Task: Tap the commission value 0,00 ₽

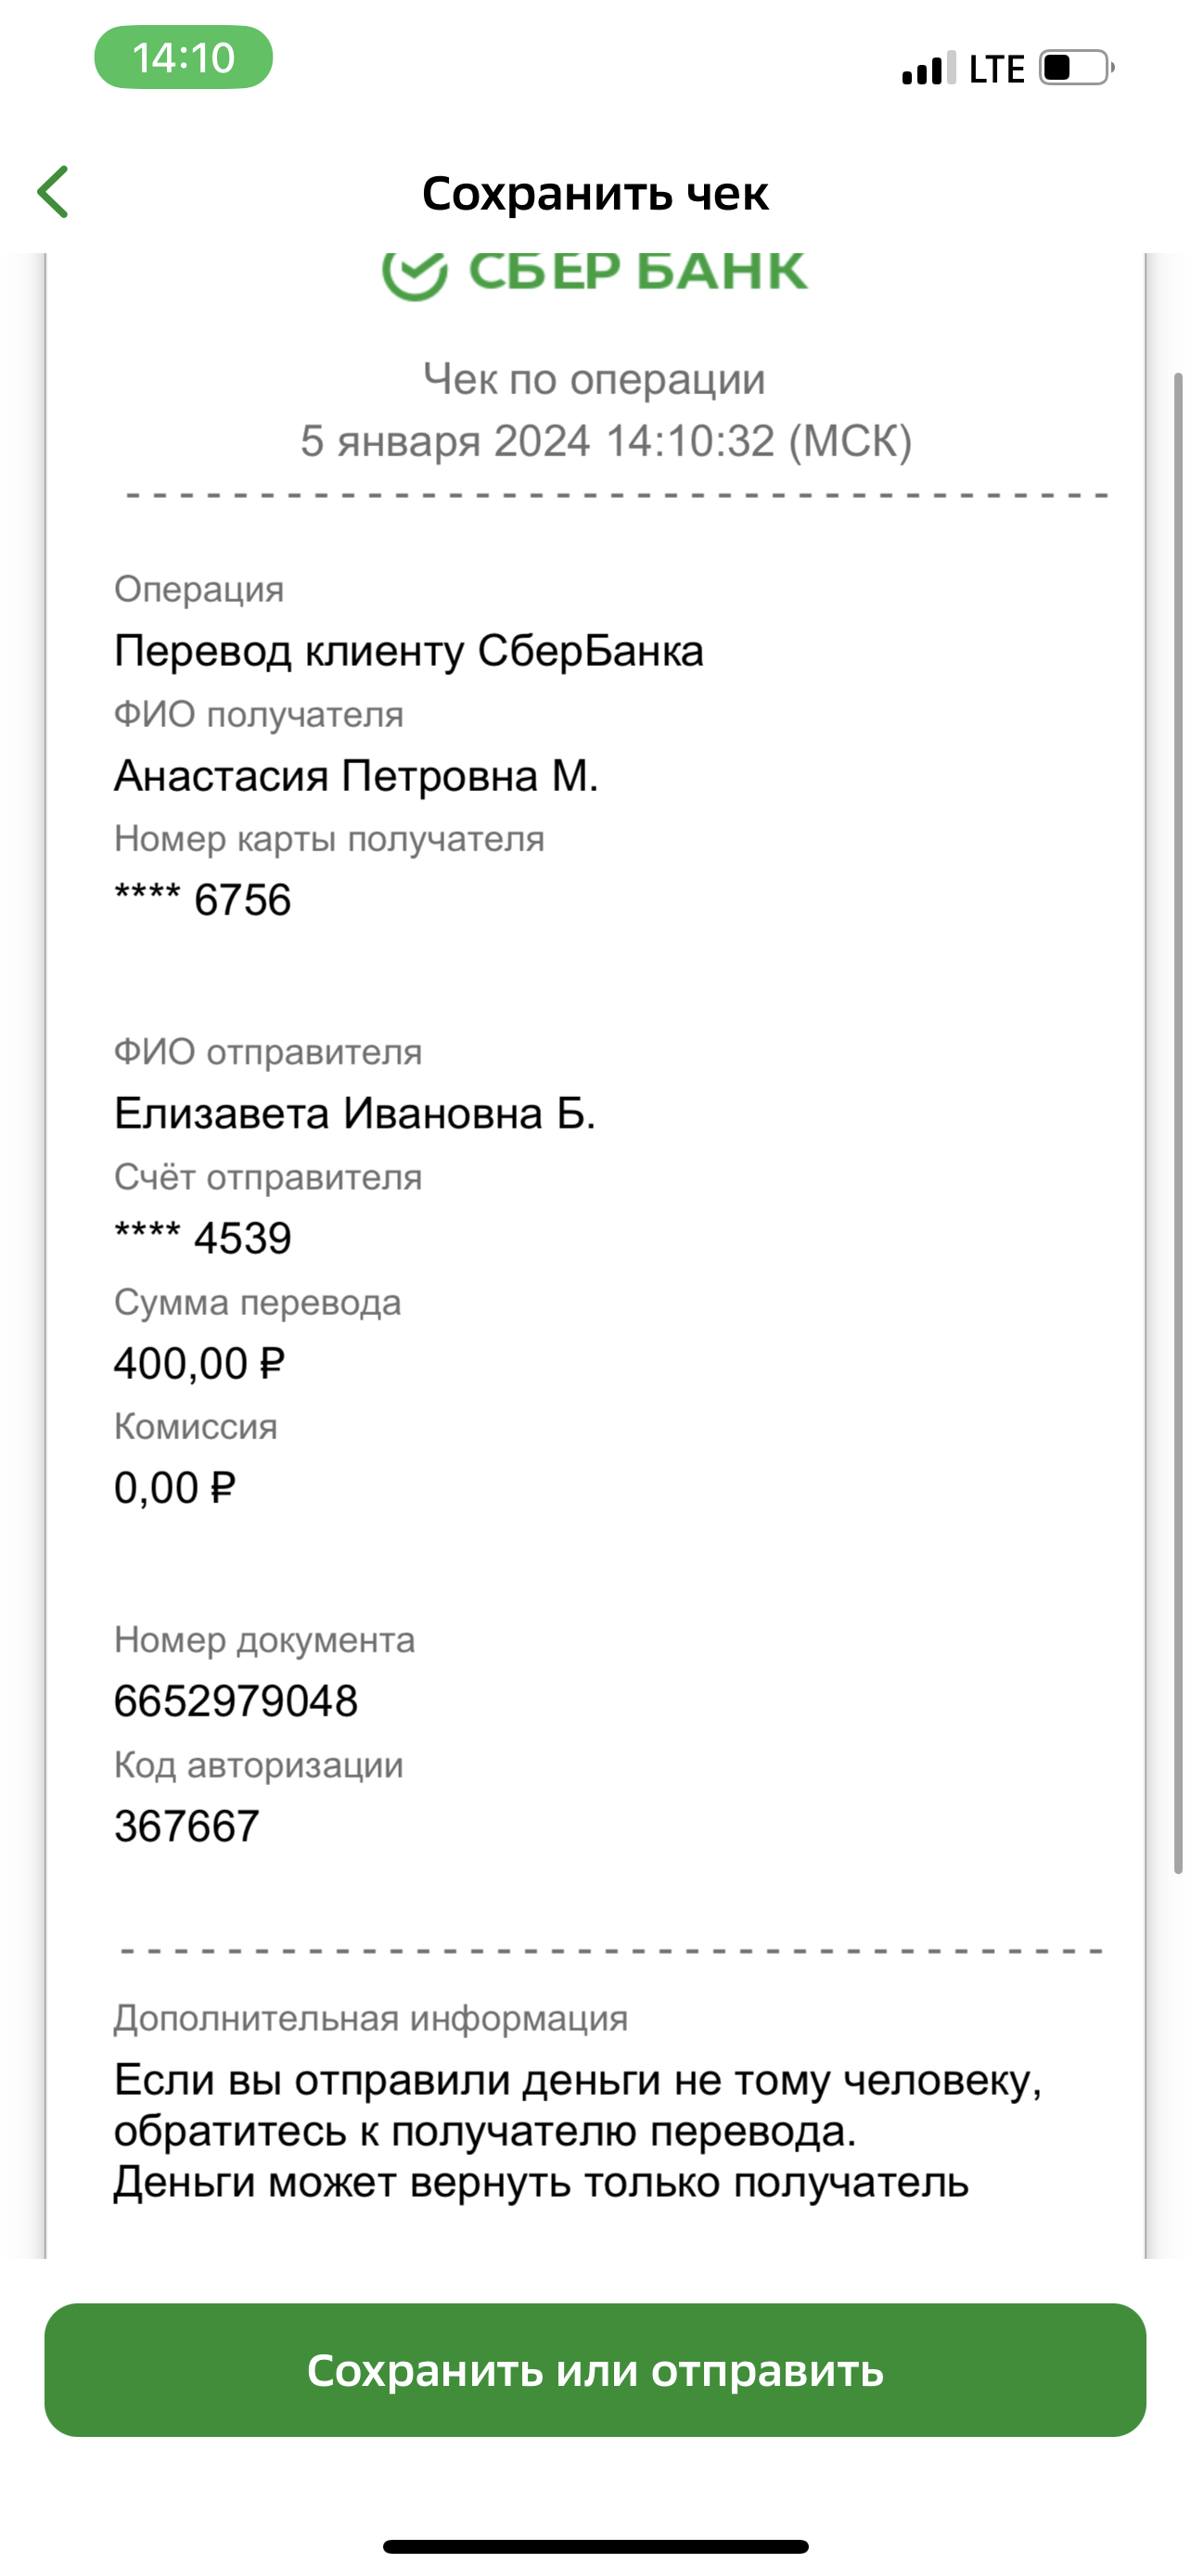Action: (x=175, y=1488)
